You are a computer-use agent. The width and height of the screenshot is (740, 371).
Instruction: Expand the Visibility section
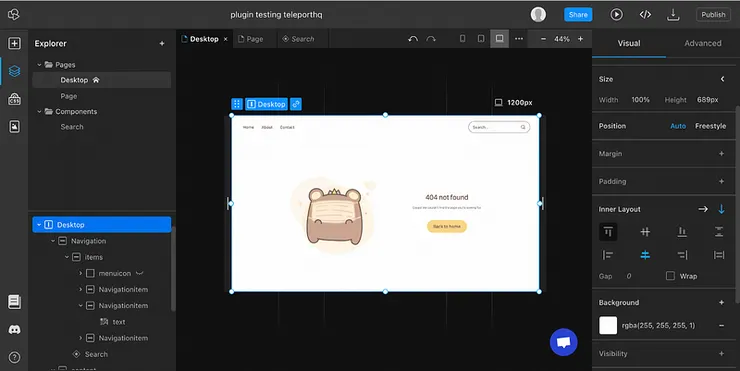tap(721, 354)
